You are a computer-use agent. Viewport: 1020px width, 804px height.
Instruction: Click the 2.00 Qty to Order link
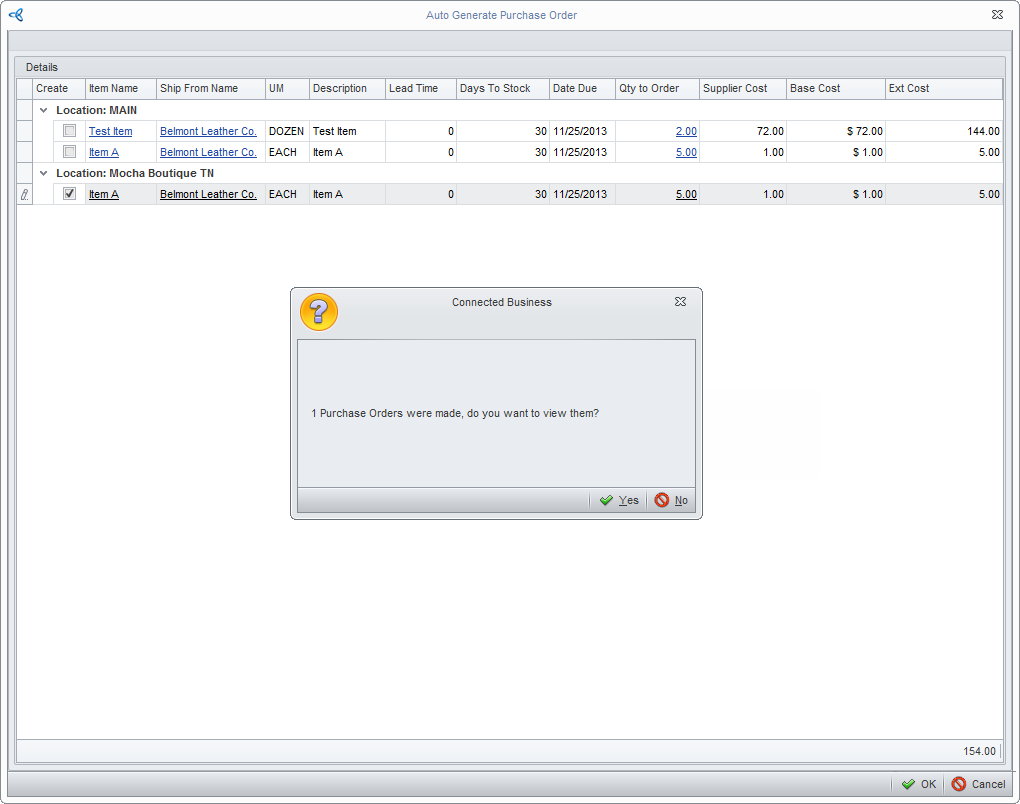tap(686, 131)
